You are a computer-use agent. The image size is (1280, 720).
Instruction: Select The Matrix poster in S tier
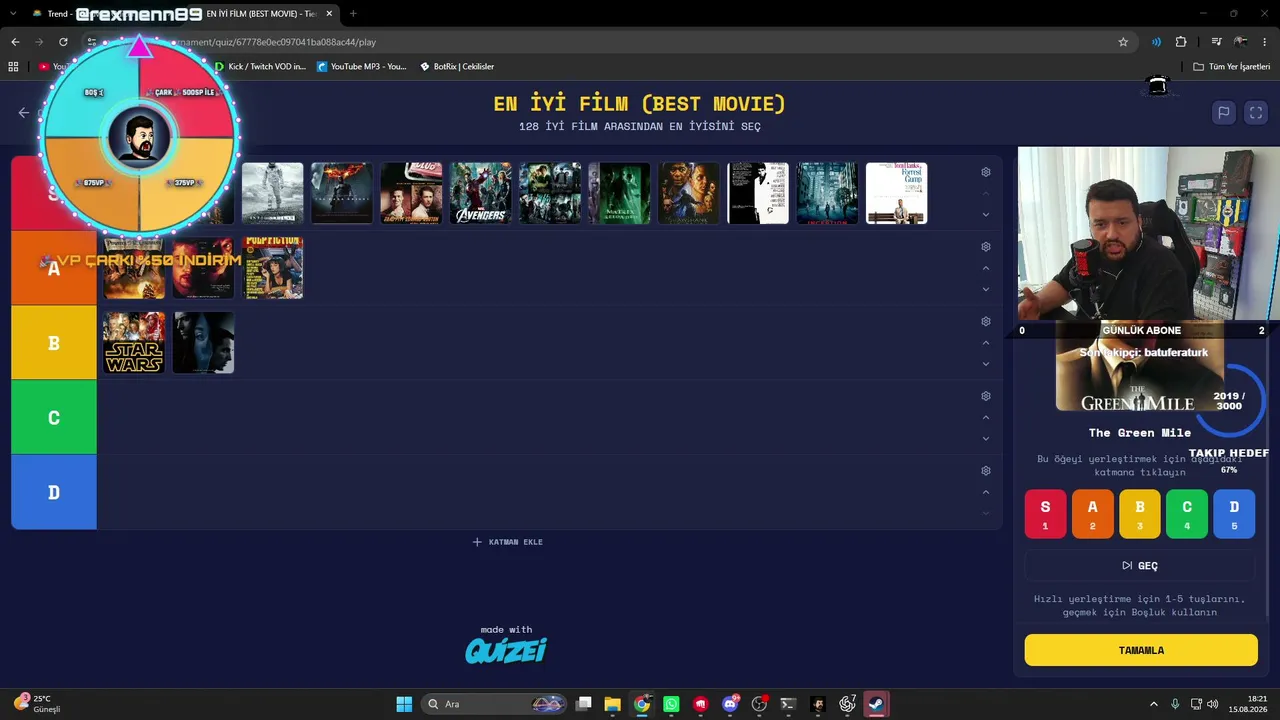tap(619, 193)
